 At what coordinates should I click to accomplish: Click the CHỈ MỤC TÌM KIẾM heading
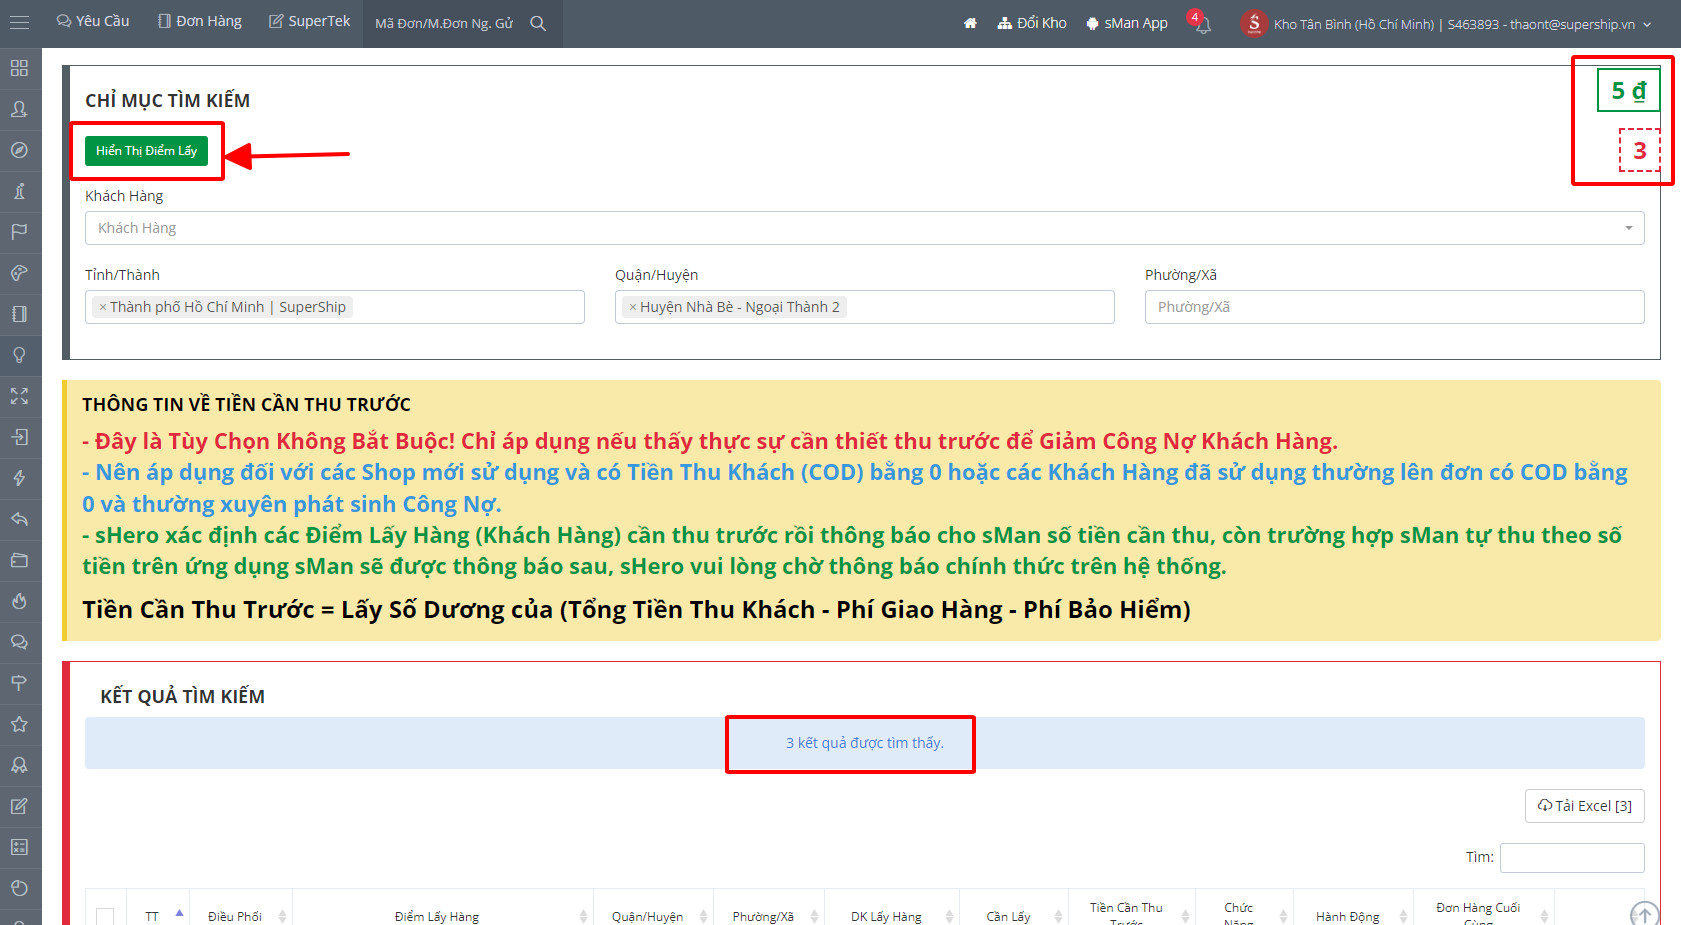(x=167, y=100)
